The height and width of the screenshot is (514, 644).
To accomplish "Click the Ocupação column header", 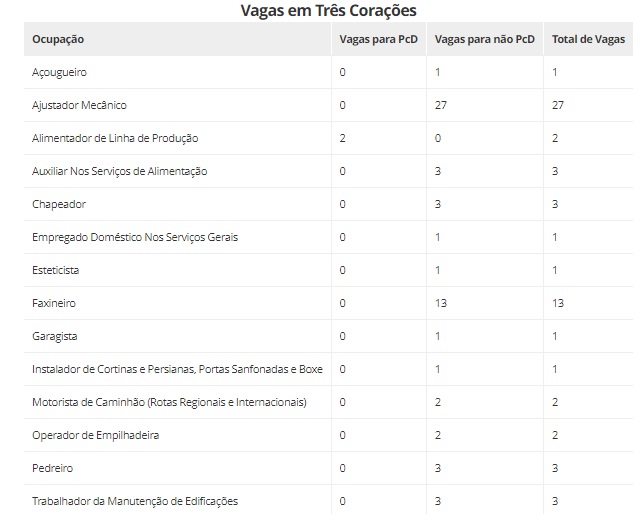I will [x=58, y=39].
